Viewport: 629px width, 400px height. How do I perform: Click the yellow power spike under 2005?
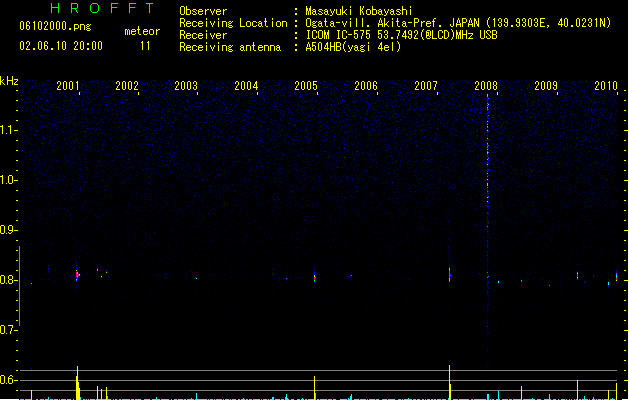pos(314,388)
